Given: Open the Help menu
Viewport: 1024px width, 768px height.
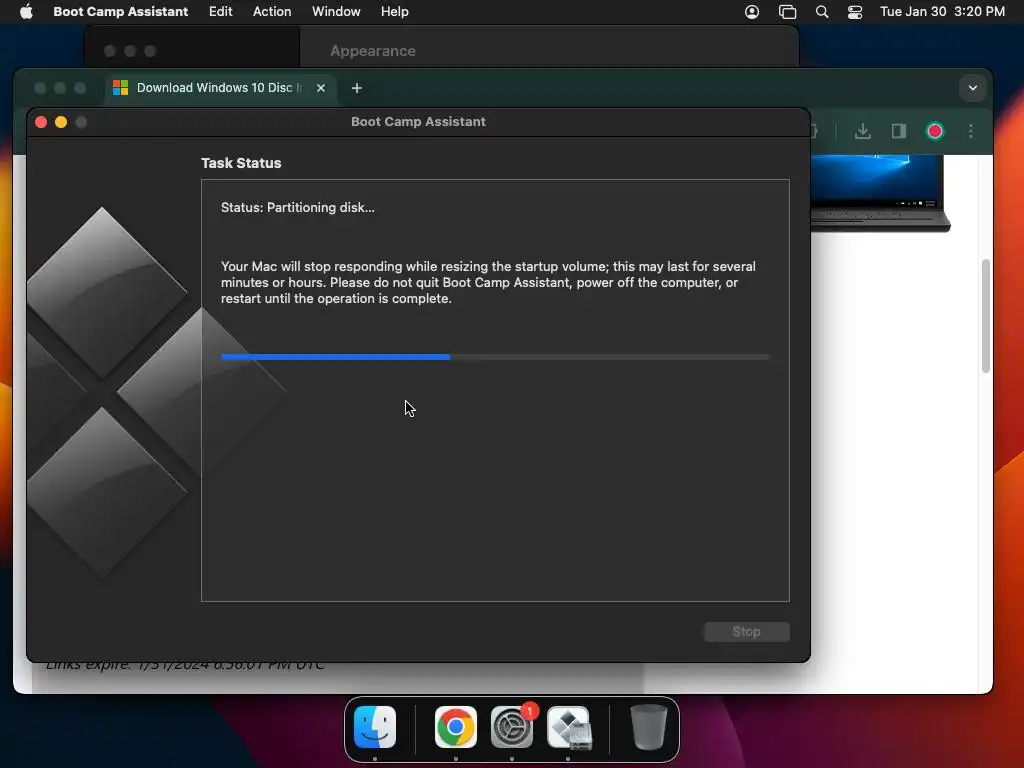Looking at the screenshot, I should [394, 12].
